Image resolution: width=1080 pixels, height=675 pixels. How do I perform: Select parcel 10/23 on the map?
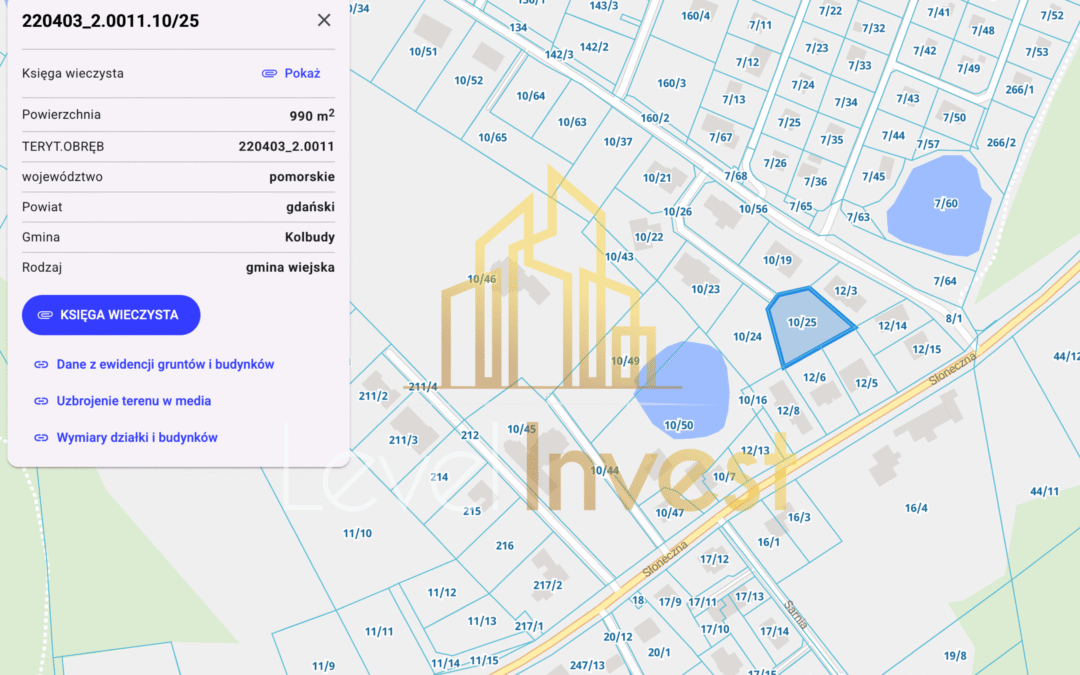click(705, 289)
